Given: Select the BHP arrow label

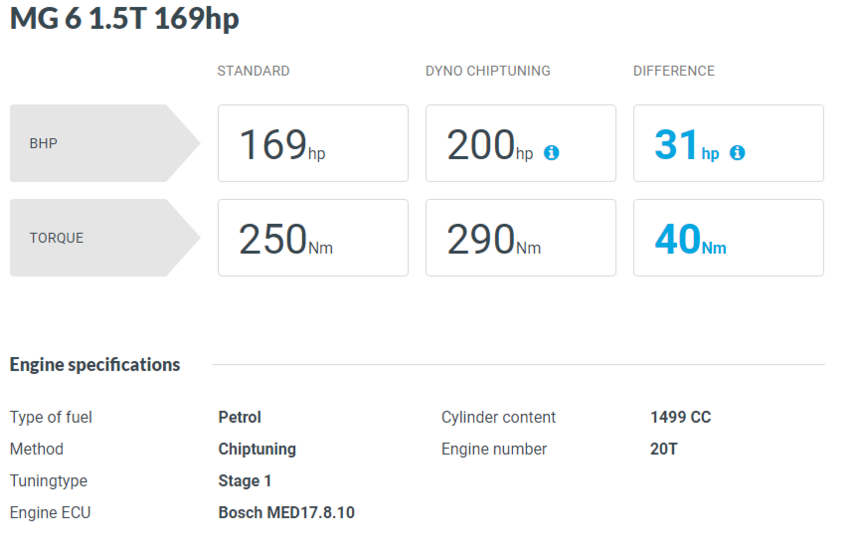Looking at the screenshot, I should click(105, 143).
